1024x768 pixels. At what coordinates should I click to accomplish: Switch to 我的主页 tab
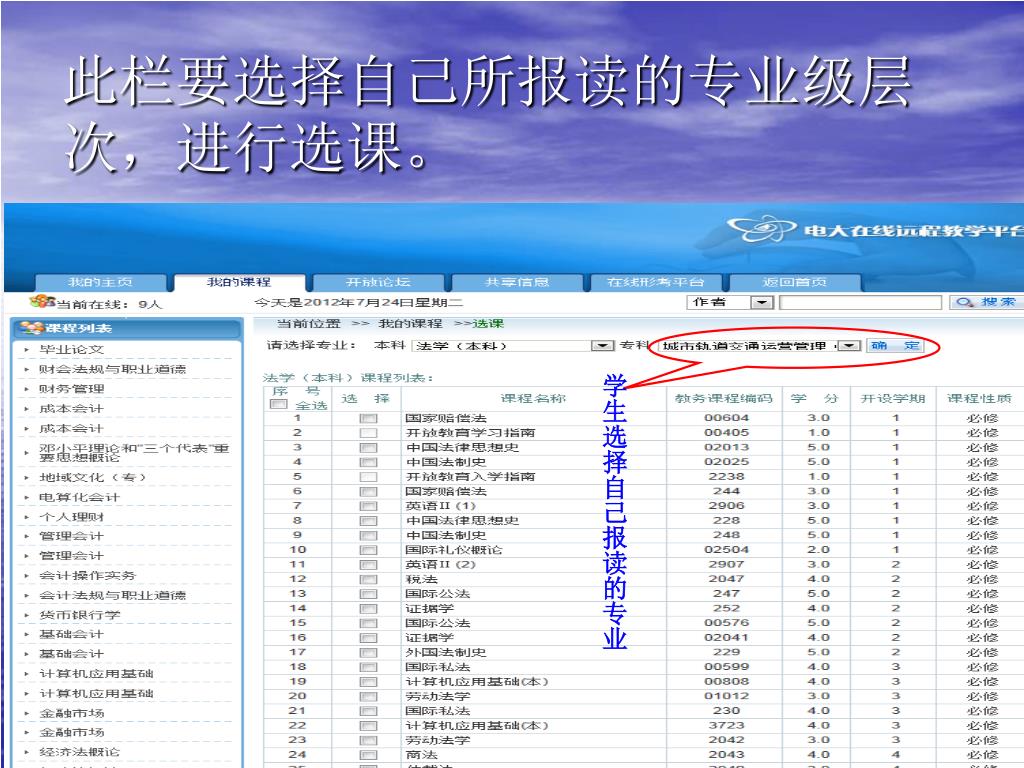click(101, 282)
